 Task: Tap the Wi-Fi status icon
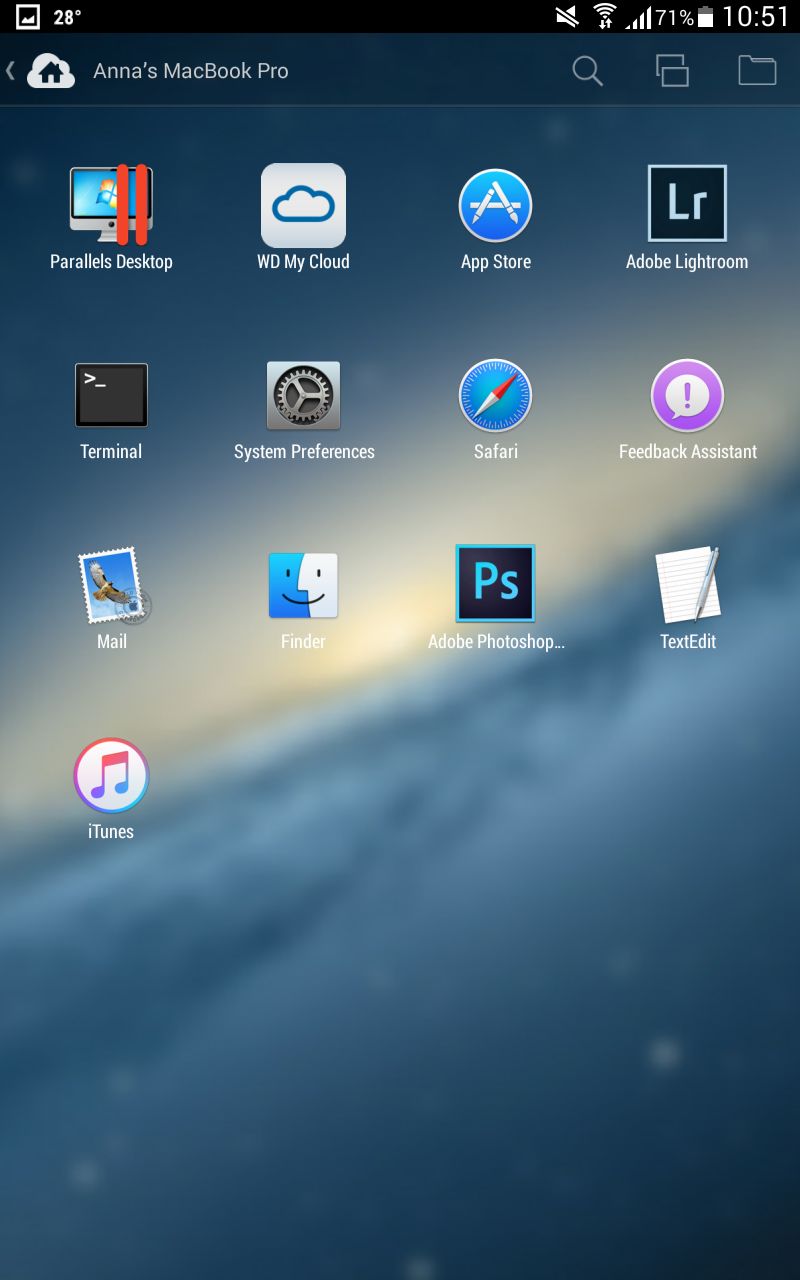(x=604, y=16)
